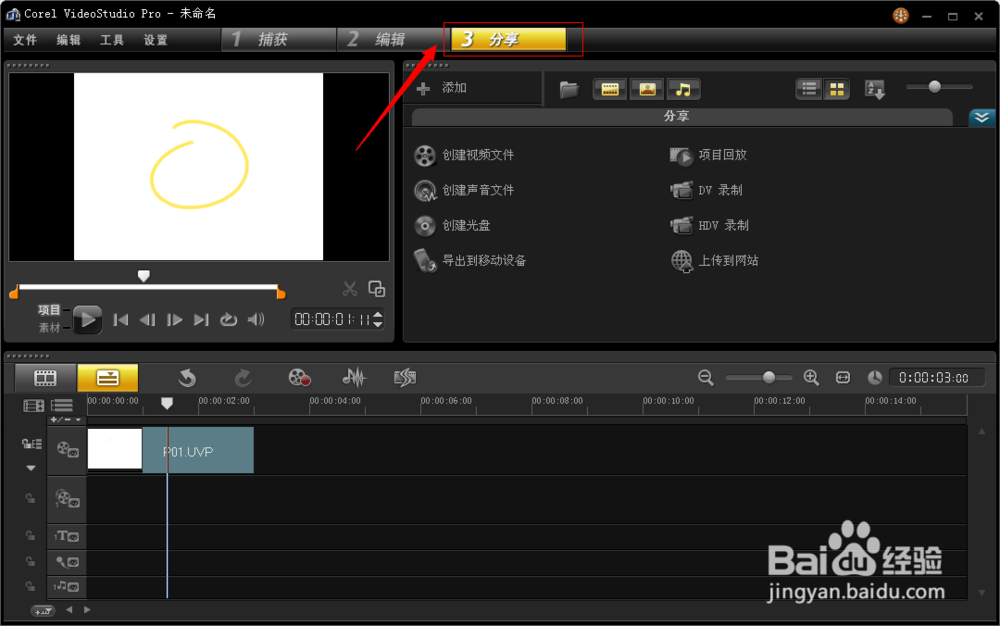Split clip with scissors icon
The height and width of the screenshot is (626, 1000).
[349, 289]
